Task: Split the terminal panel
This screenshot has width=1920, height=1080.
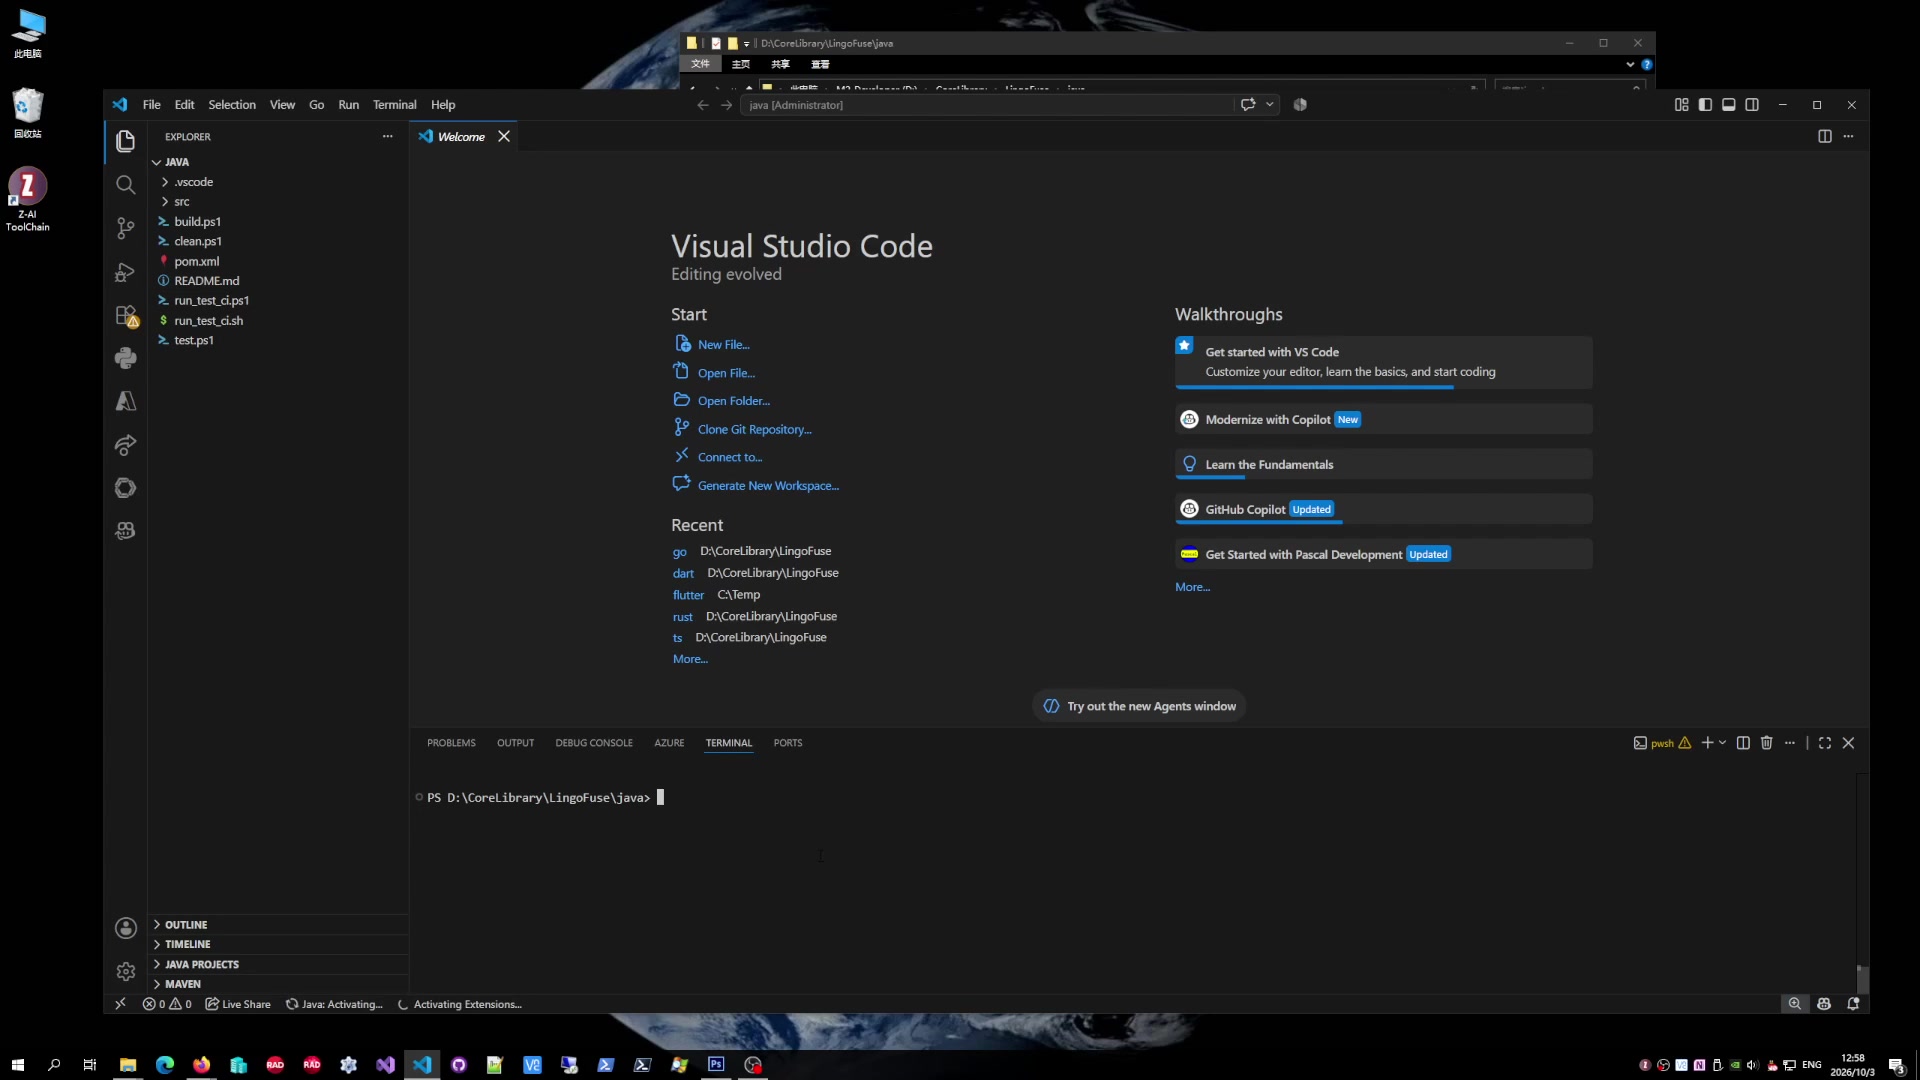Action: [x=1743, y=743]
